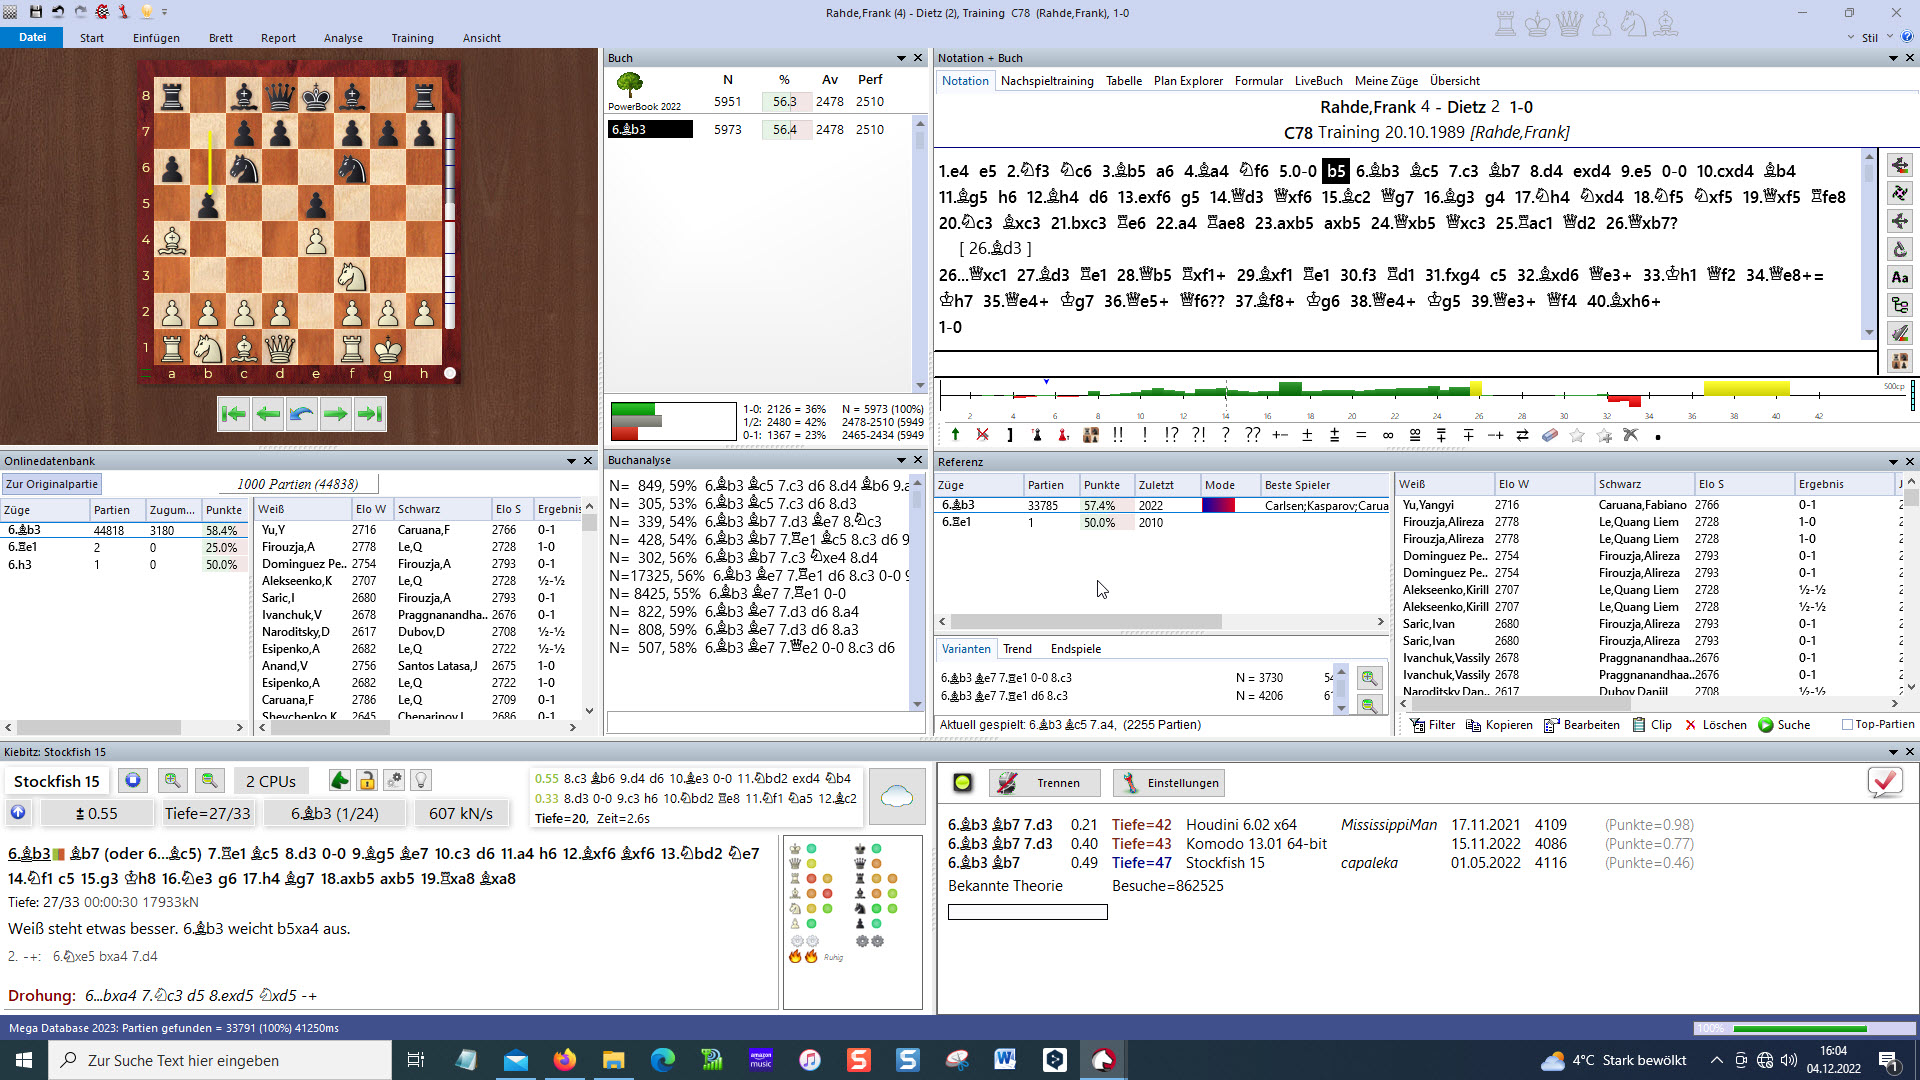
Task: Undo using the title bar arrow
Action: click(57, 12)
